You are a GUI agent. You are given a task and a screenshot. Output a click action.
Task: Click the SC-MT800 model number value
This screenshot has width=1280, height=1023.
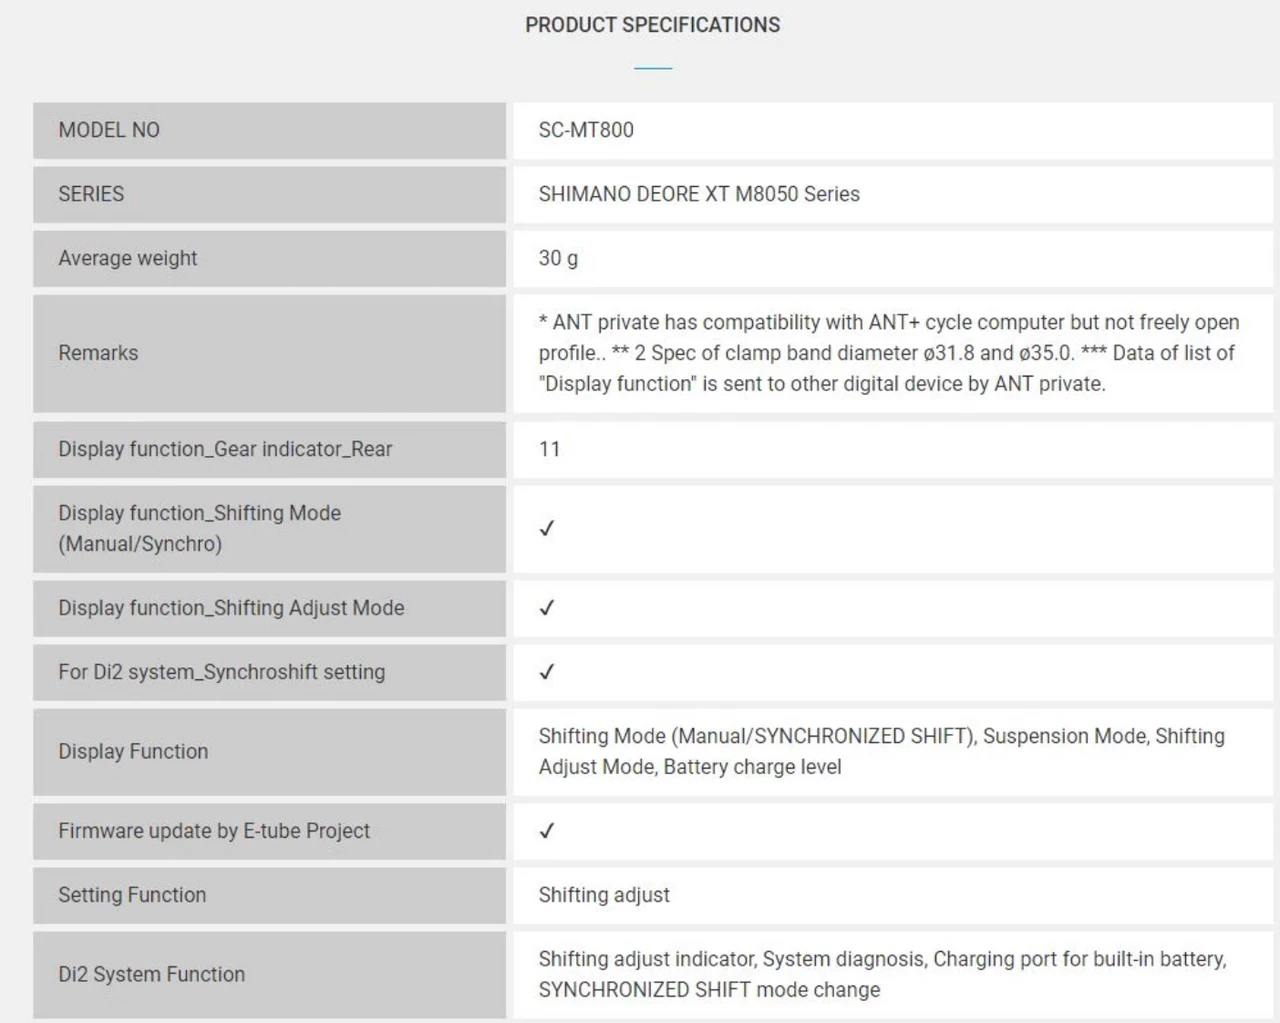click(586, 130)
